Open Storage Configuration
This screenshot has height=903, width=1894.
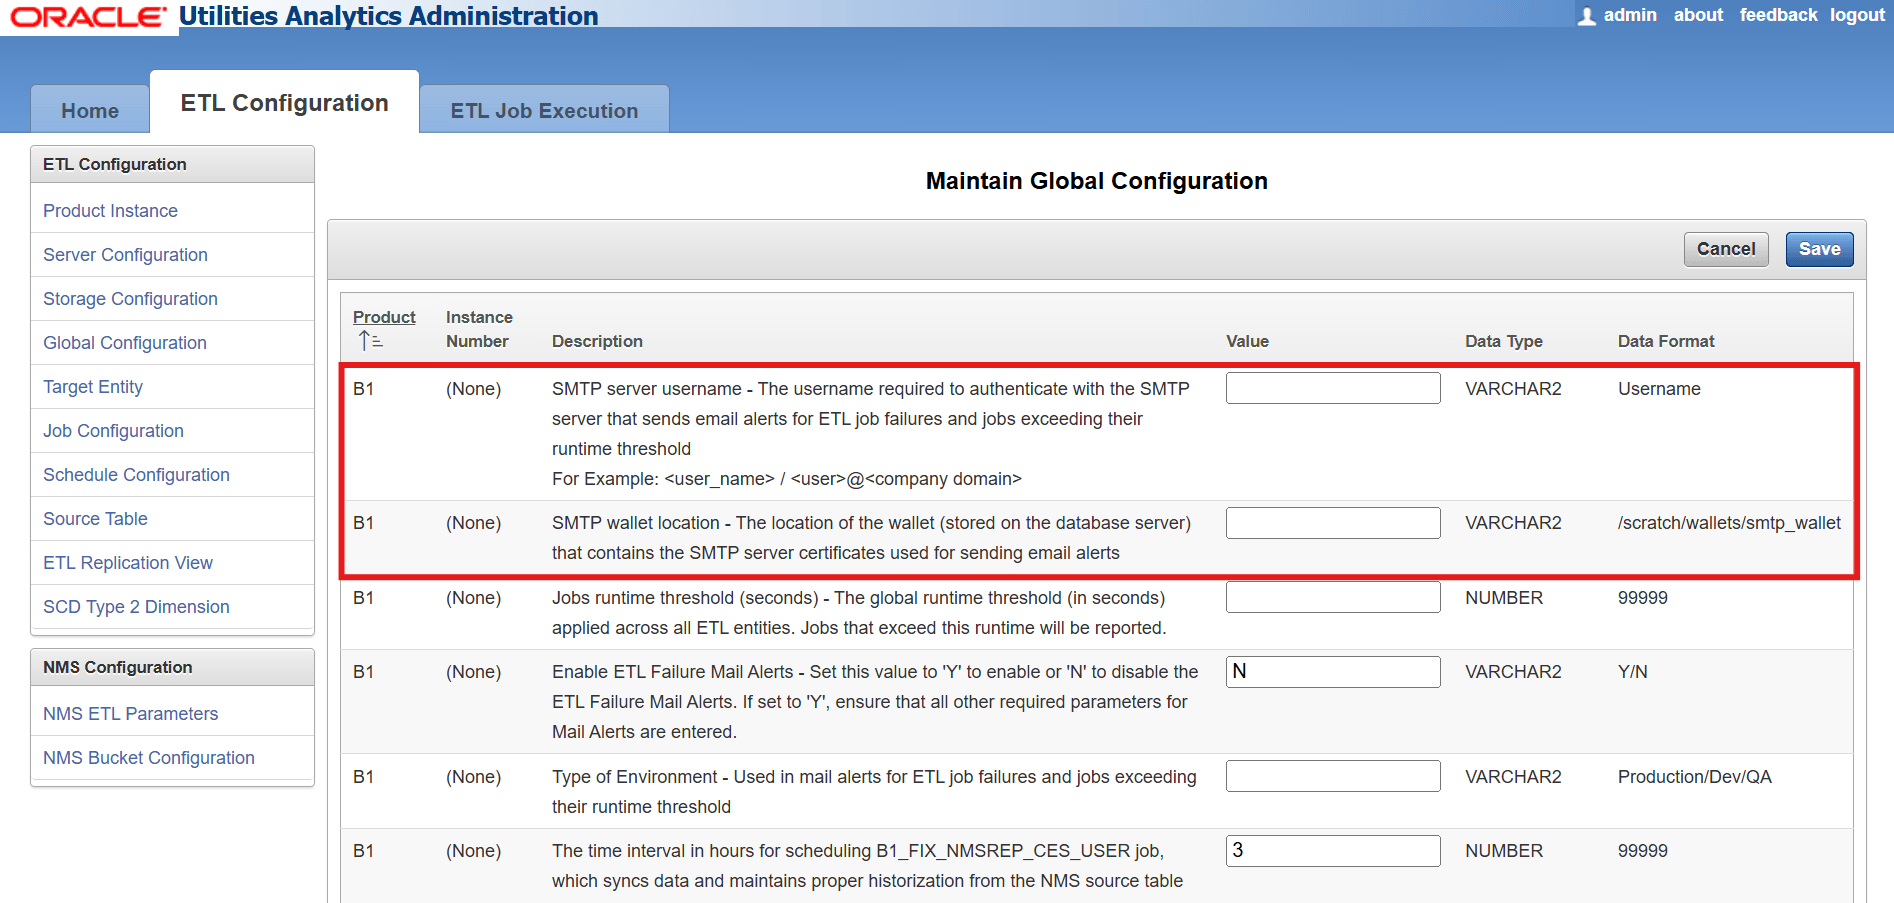click(x=130, y=298)
